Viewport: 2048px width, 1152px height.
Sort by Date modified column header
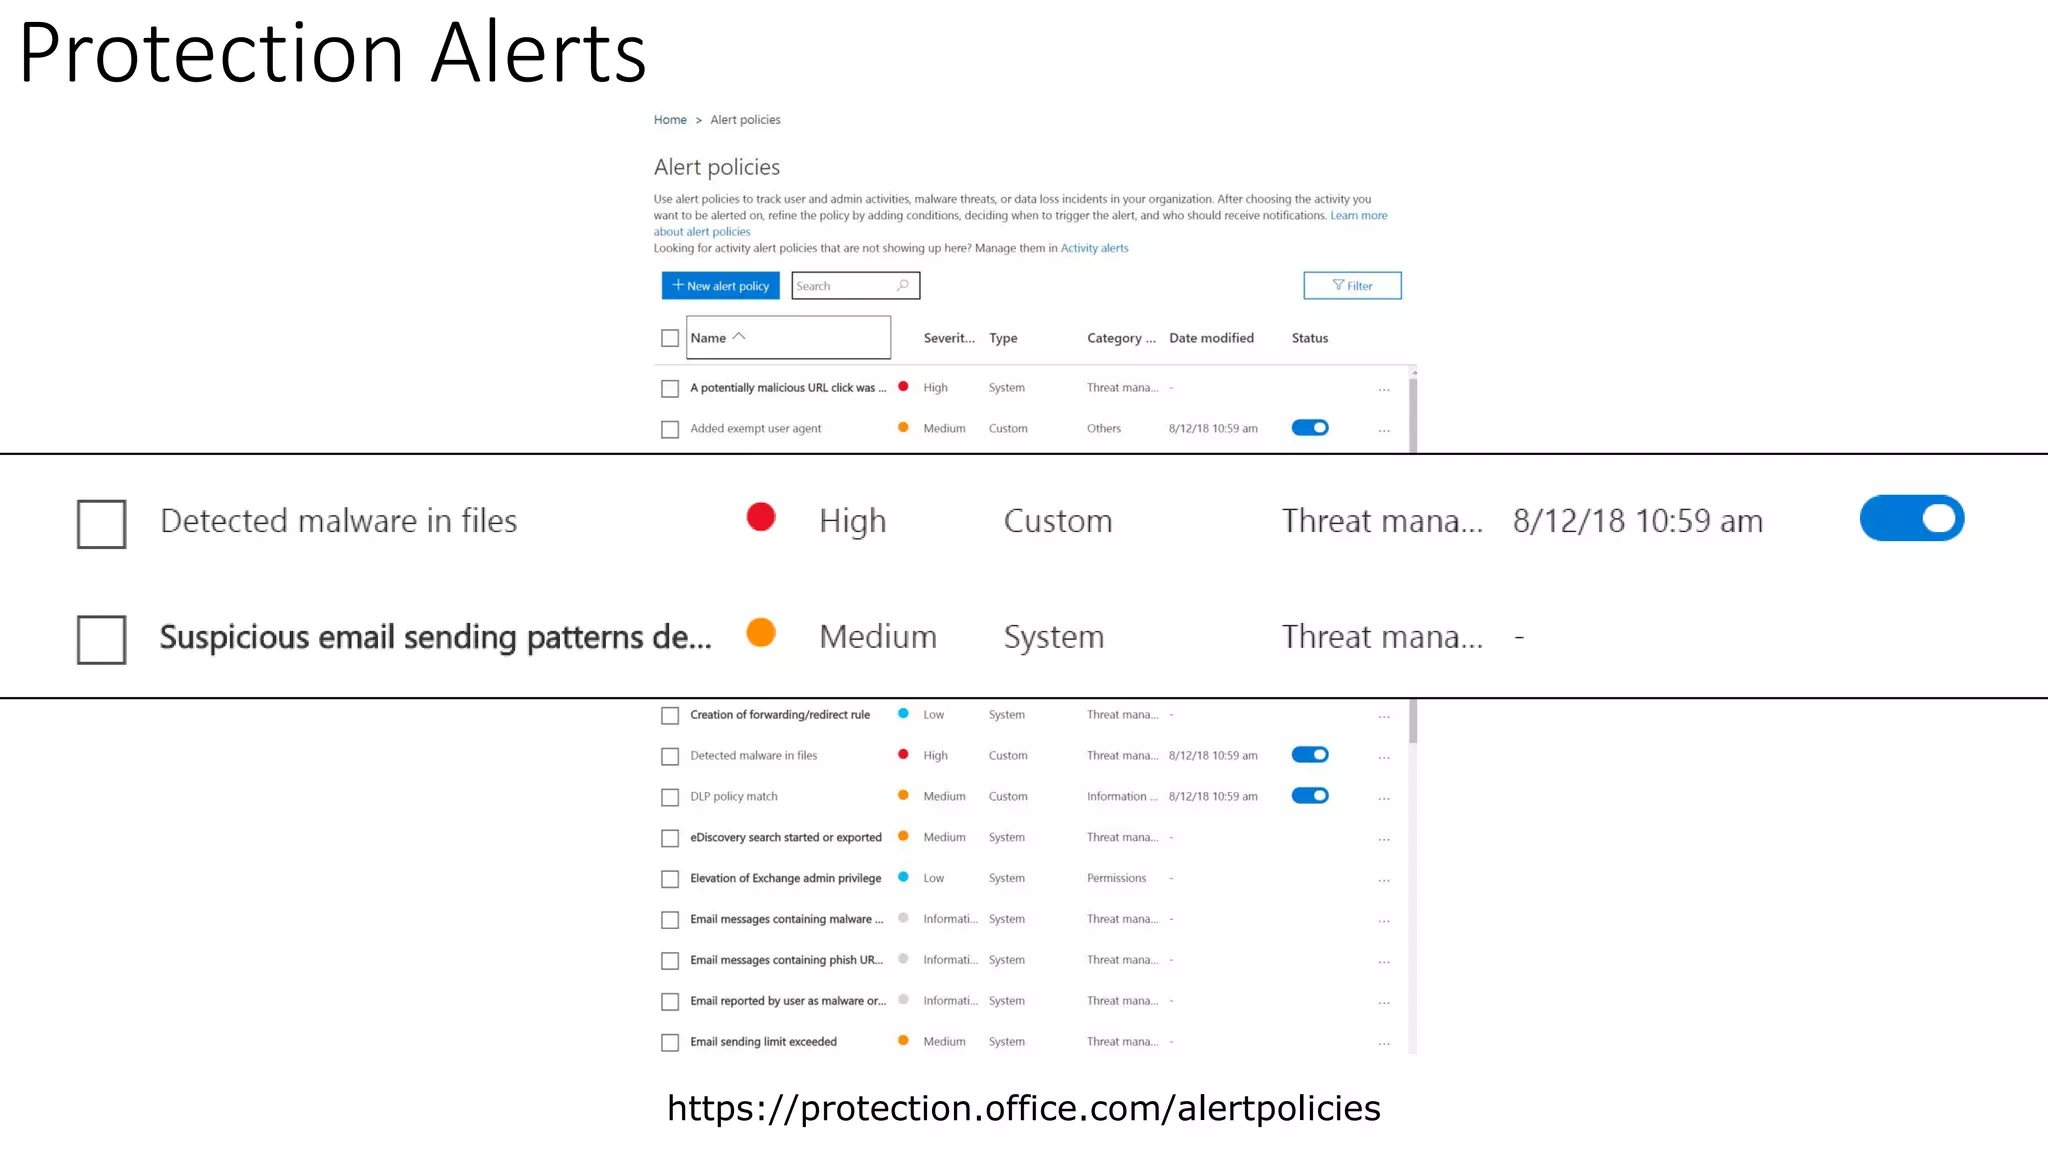pyautogui.click(x=1211, y=338)
